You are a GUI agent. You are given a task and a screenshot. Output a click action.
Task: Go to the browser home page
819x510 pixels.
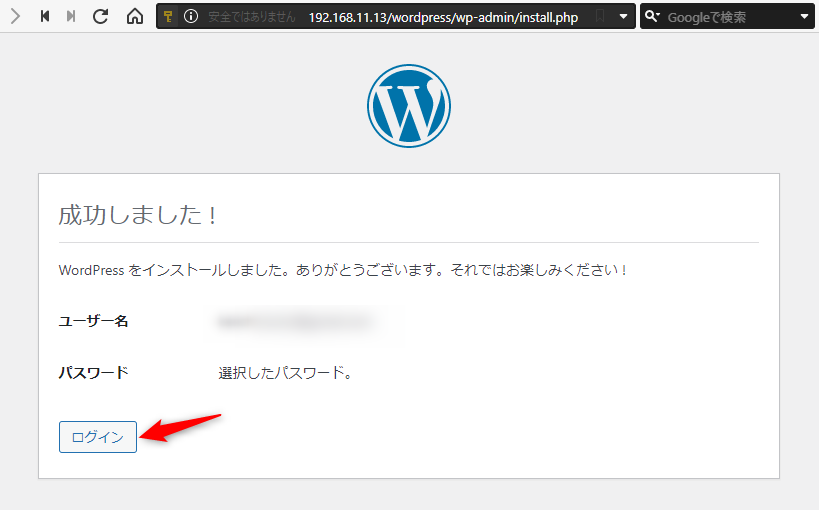[135, 17]
